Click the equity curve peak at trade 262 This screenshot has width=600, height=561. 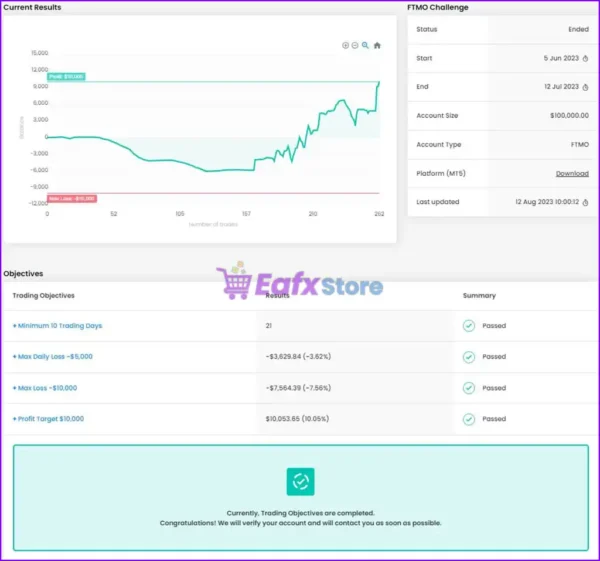(x=379, y=82)
